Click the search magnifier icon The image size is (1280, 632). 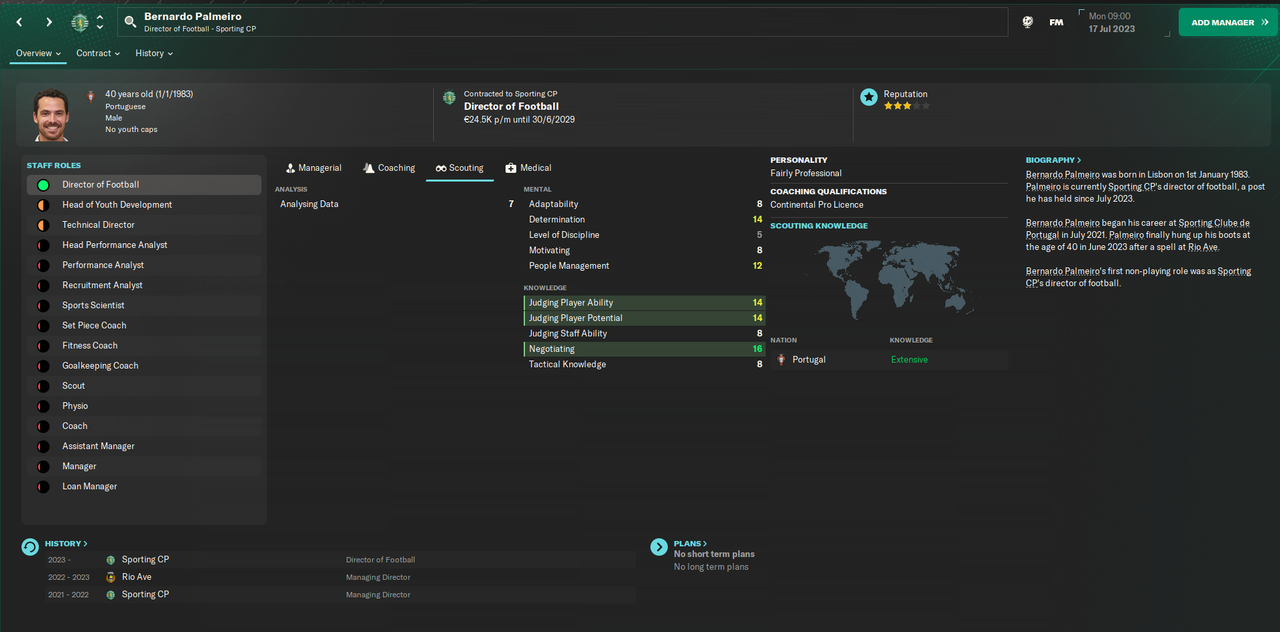pyautogui.click(x=130, y=22)
